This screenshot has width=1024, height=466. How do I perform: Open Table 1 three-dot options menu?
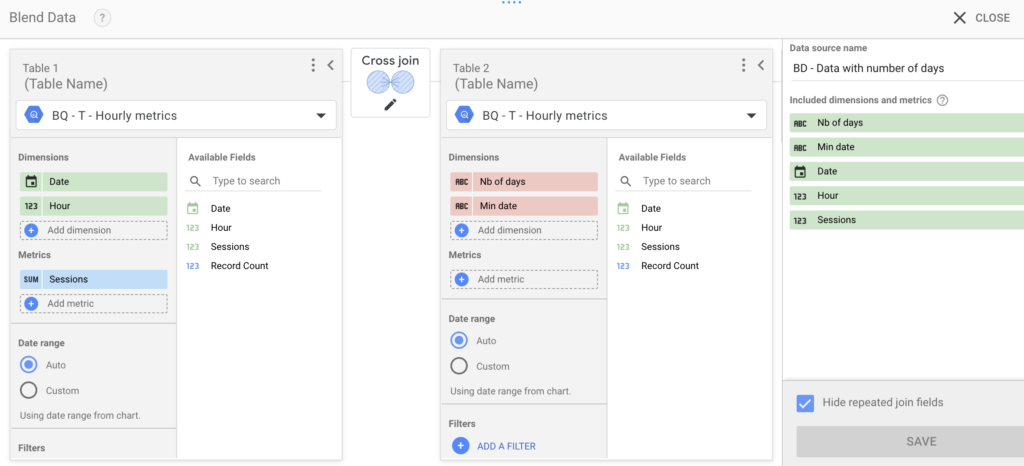click(313, 65)
